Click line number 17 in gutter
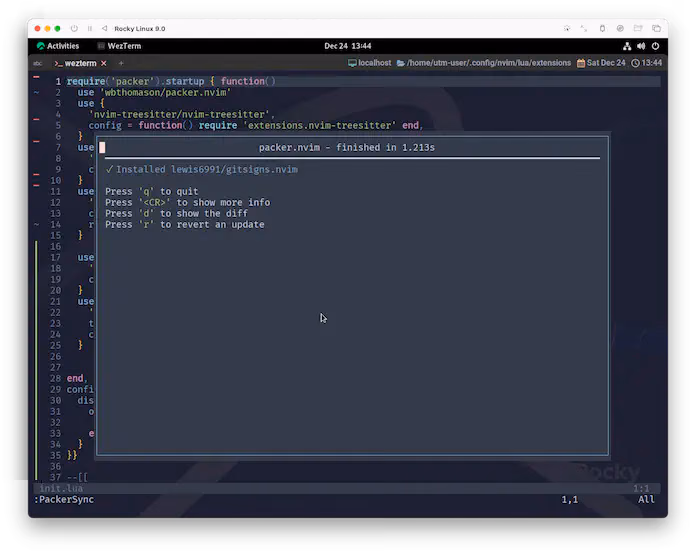 click(55, 258)
